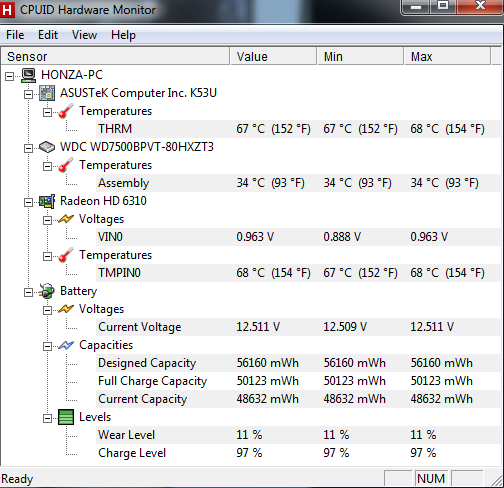504x488 pixels.
Task: Click the Battery label
Action: [78, 291]
